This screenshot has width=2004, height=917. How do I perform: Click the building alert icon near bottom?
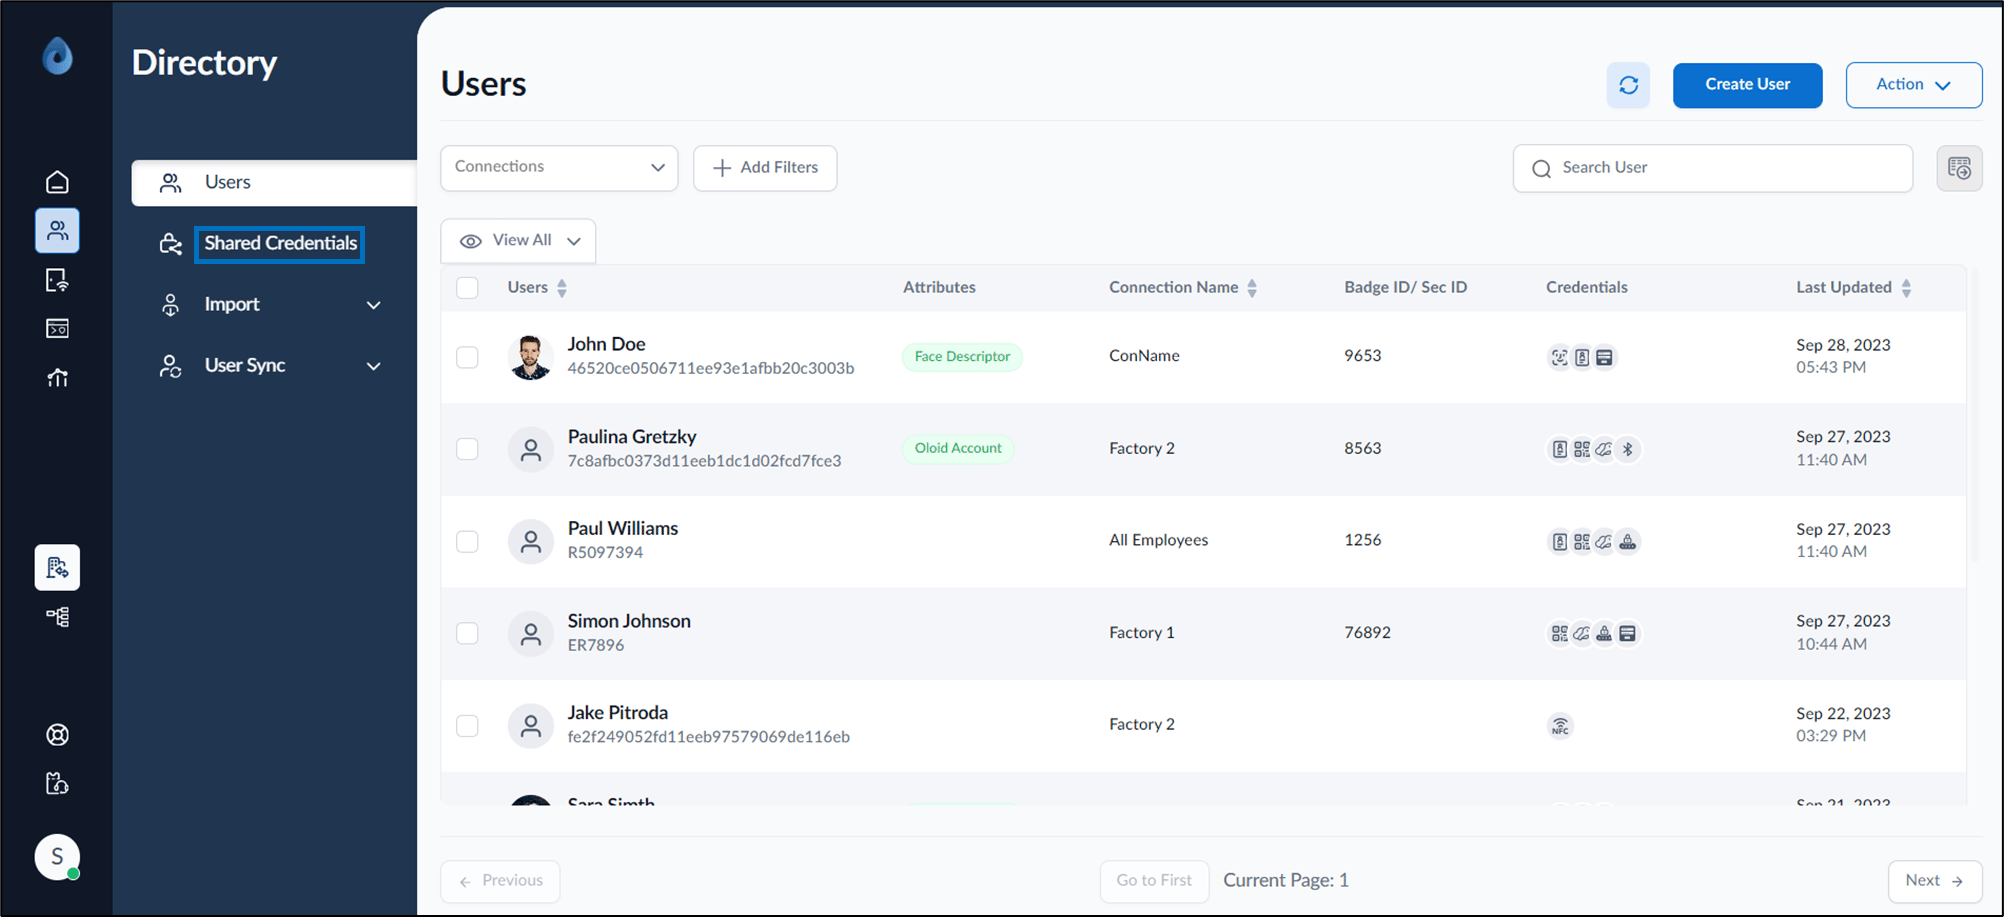click(x=57, y=783)
